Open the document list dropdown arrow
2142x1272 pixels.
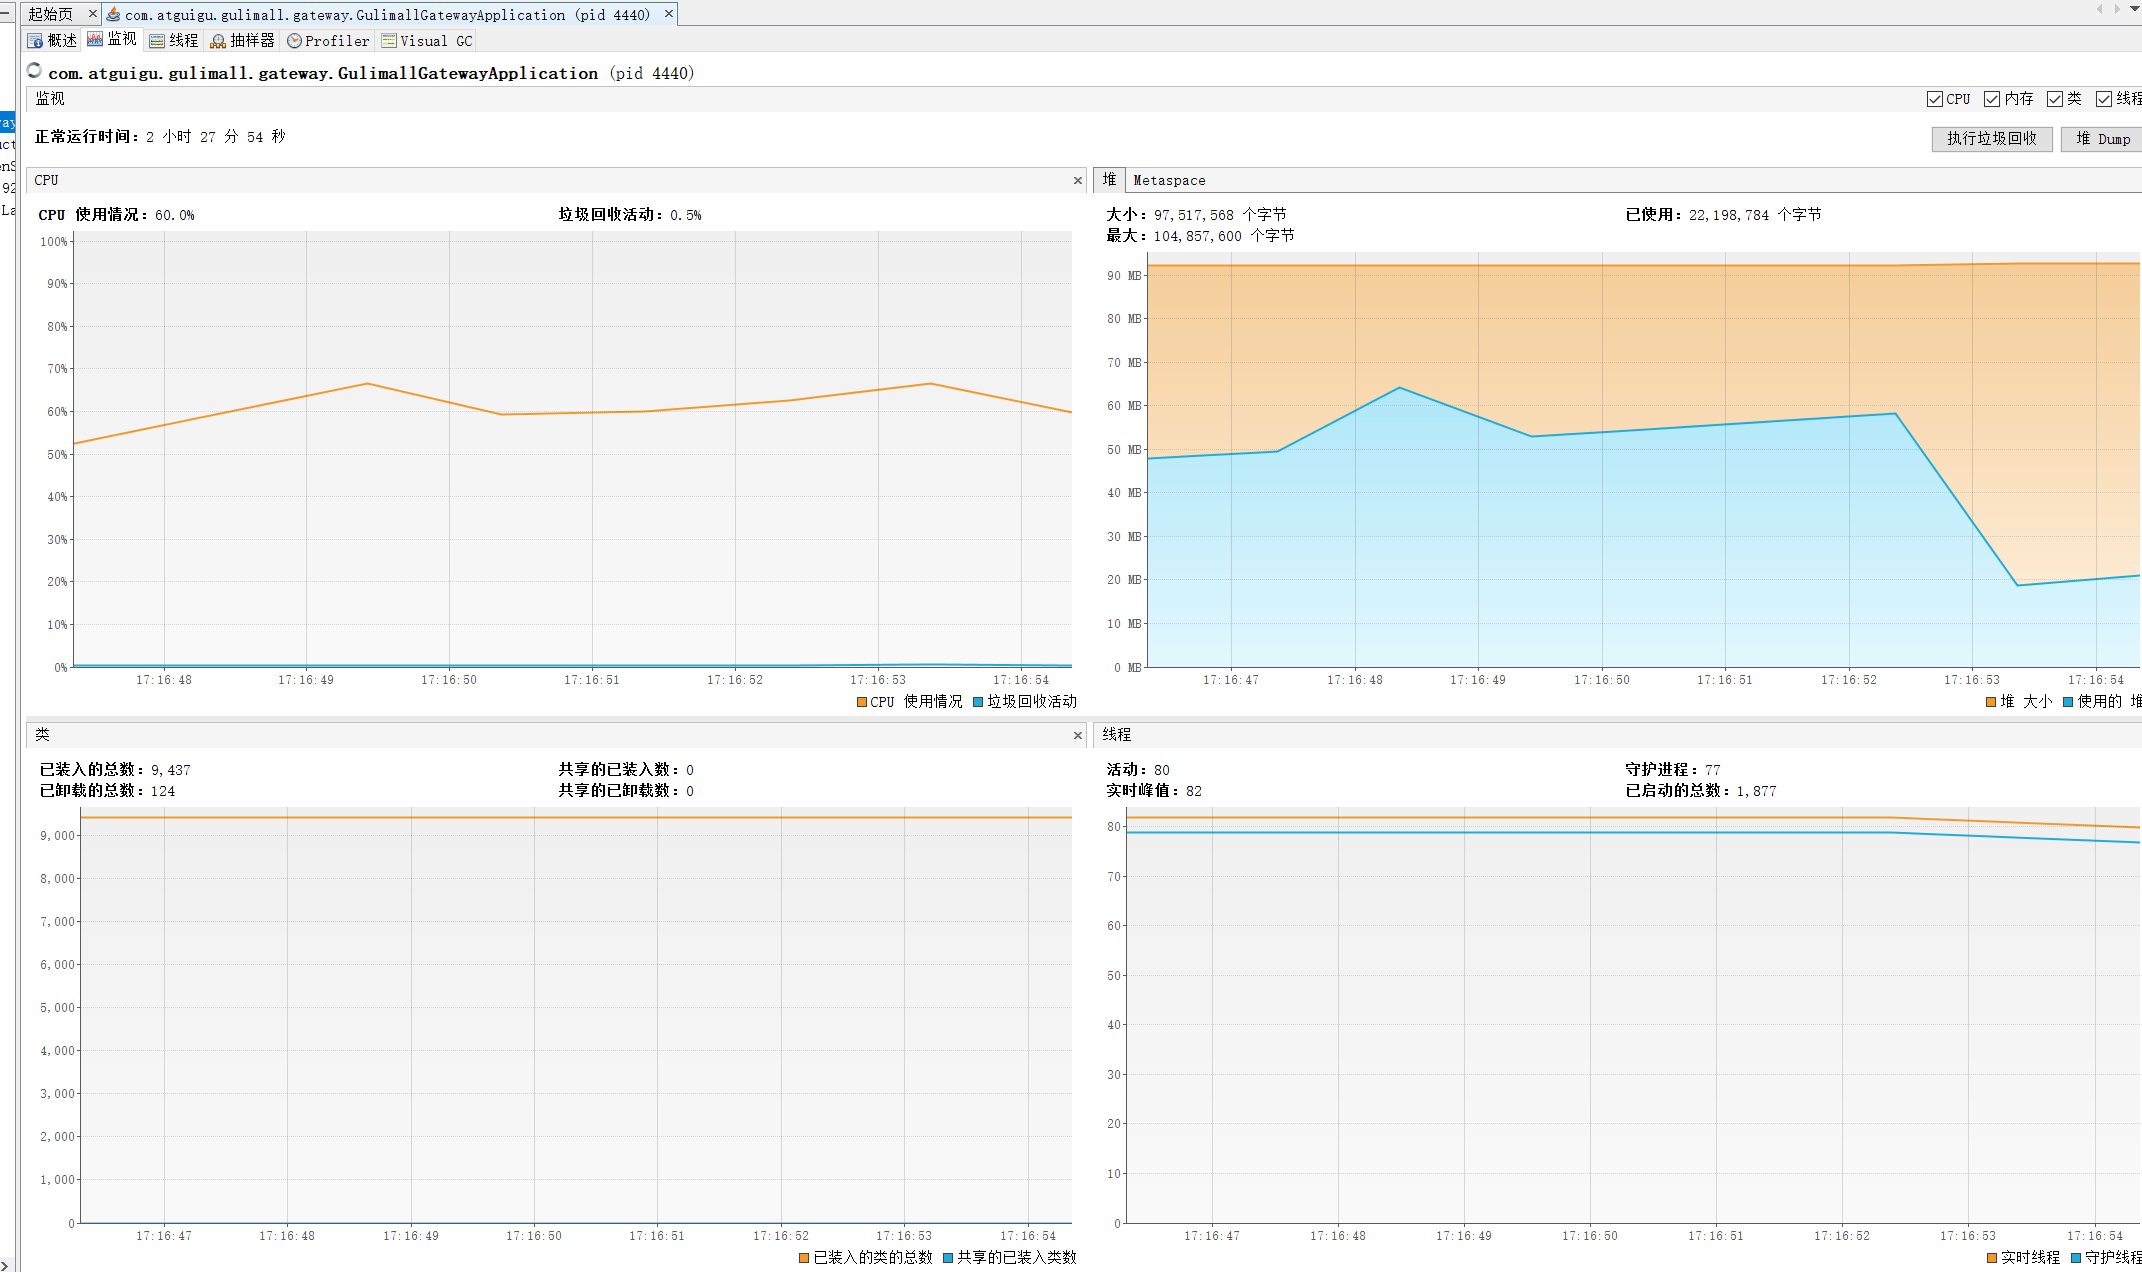tap(2134, 9)
